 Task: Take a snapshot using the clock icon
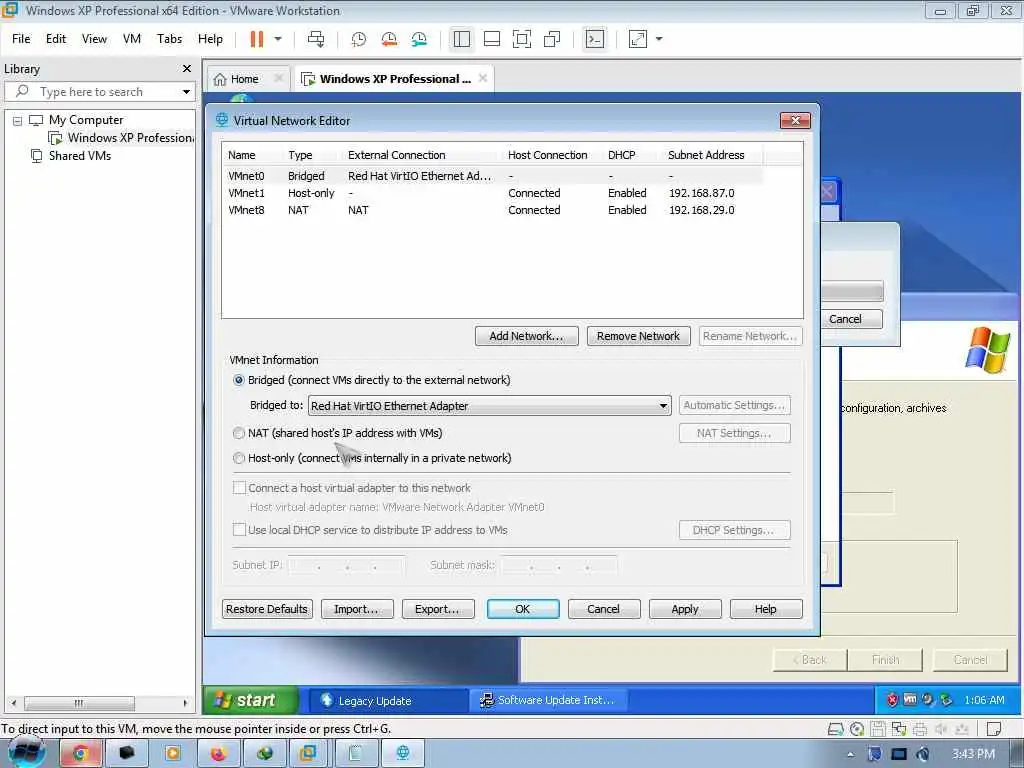click(359, 39)
